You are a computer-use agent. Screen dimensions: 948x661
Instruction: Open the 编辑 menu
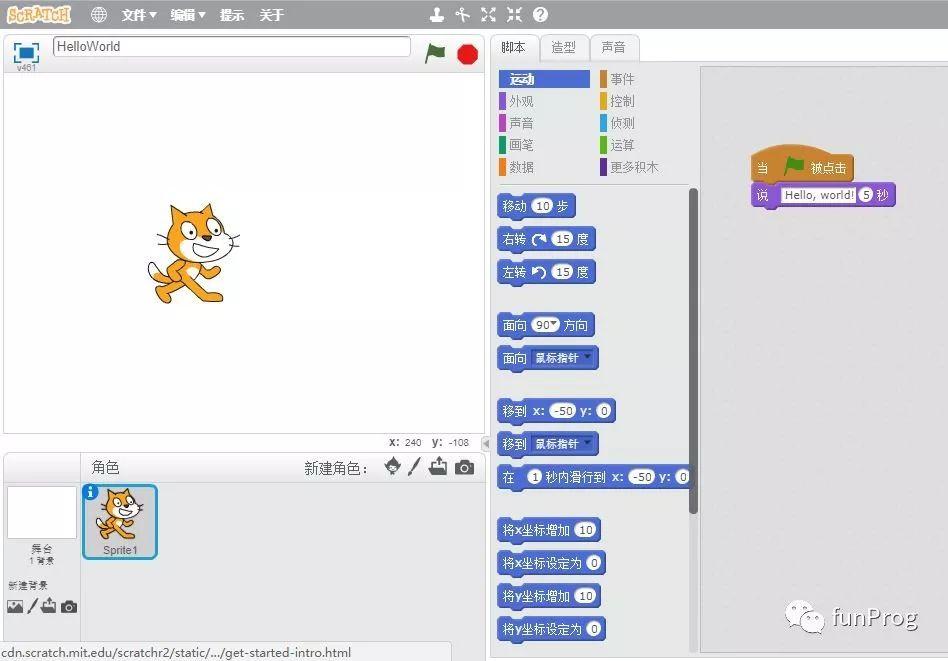coord(187,15)
